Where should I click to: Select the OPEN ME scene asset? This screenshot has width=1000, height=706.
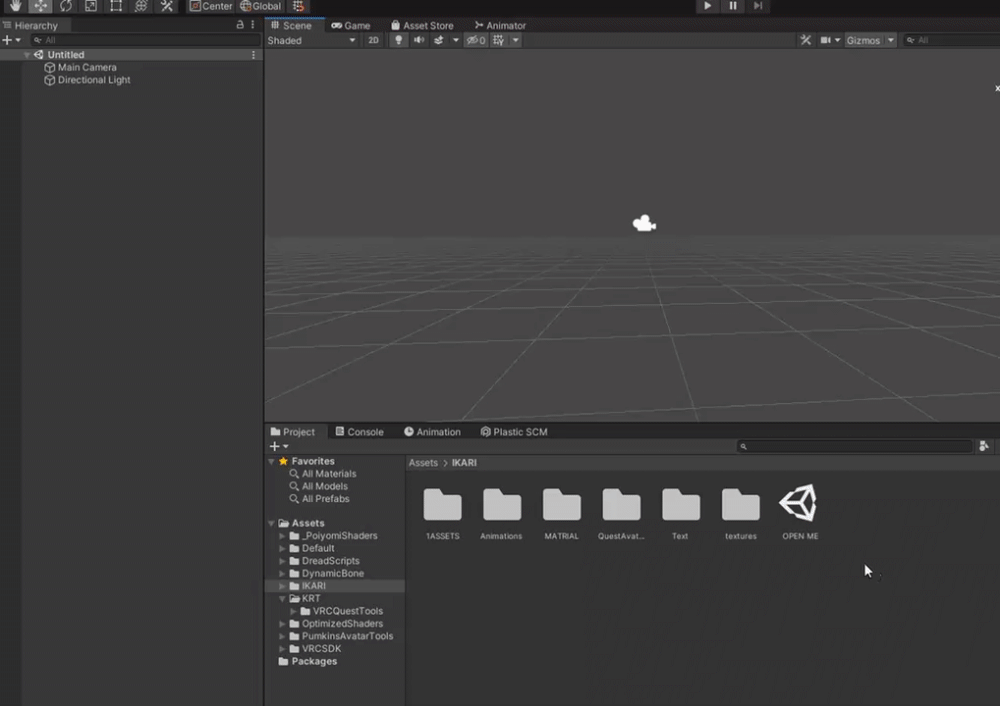800,512
